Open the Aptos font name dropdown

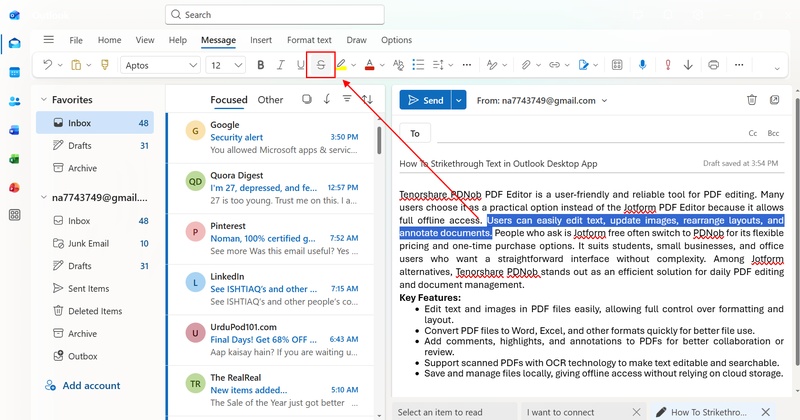point(160,65)
